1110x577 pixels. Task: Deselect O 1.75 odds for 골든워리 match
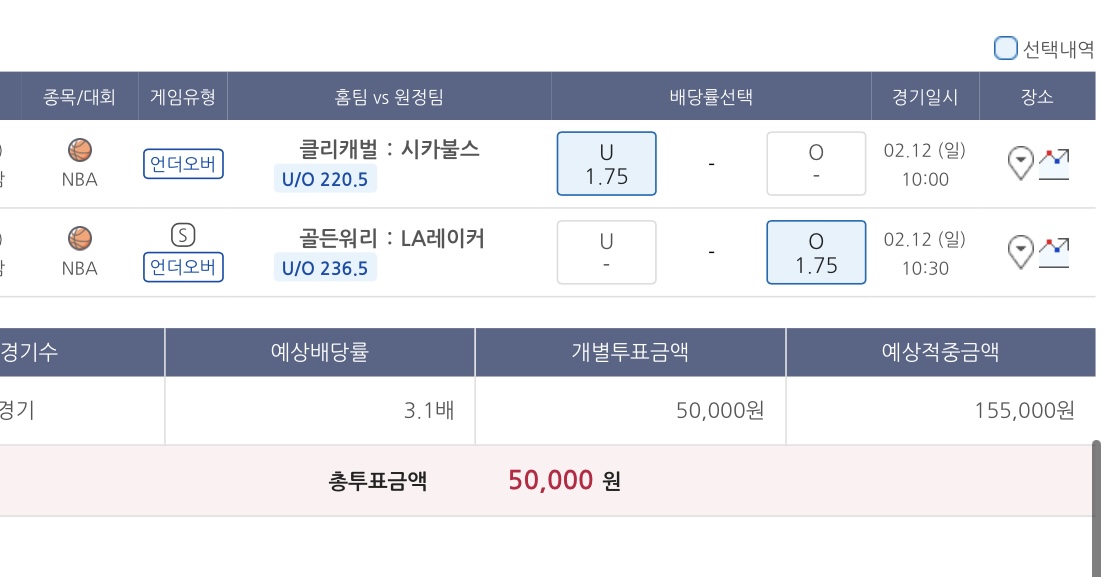[816, 252]
